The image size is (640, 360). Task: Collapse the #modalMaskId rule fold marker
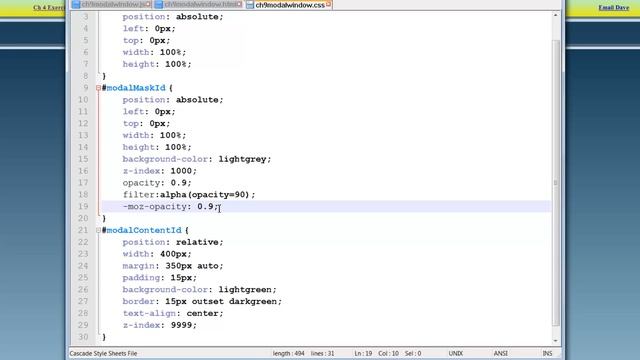(98, 88)
